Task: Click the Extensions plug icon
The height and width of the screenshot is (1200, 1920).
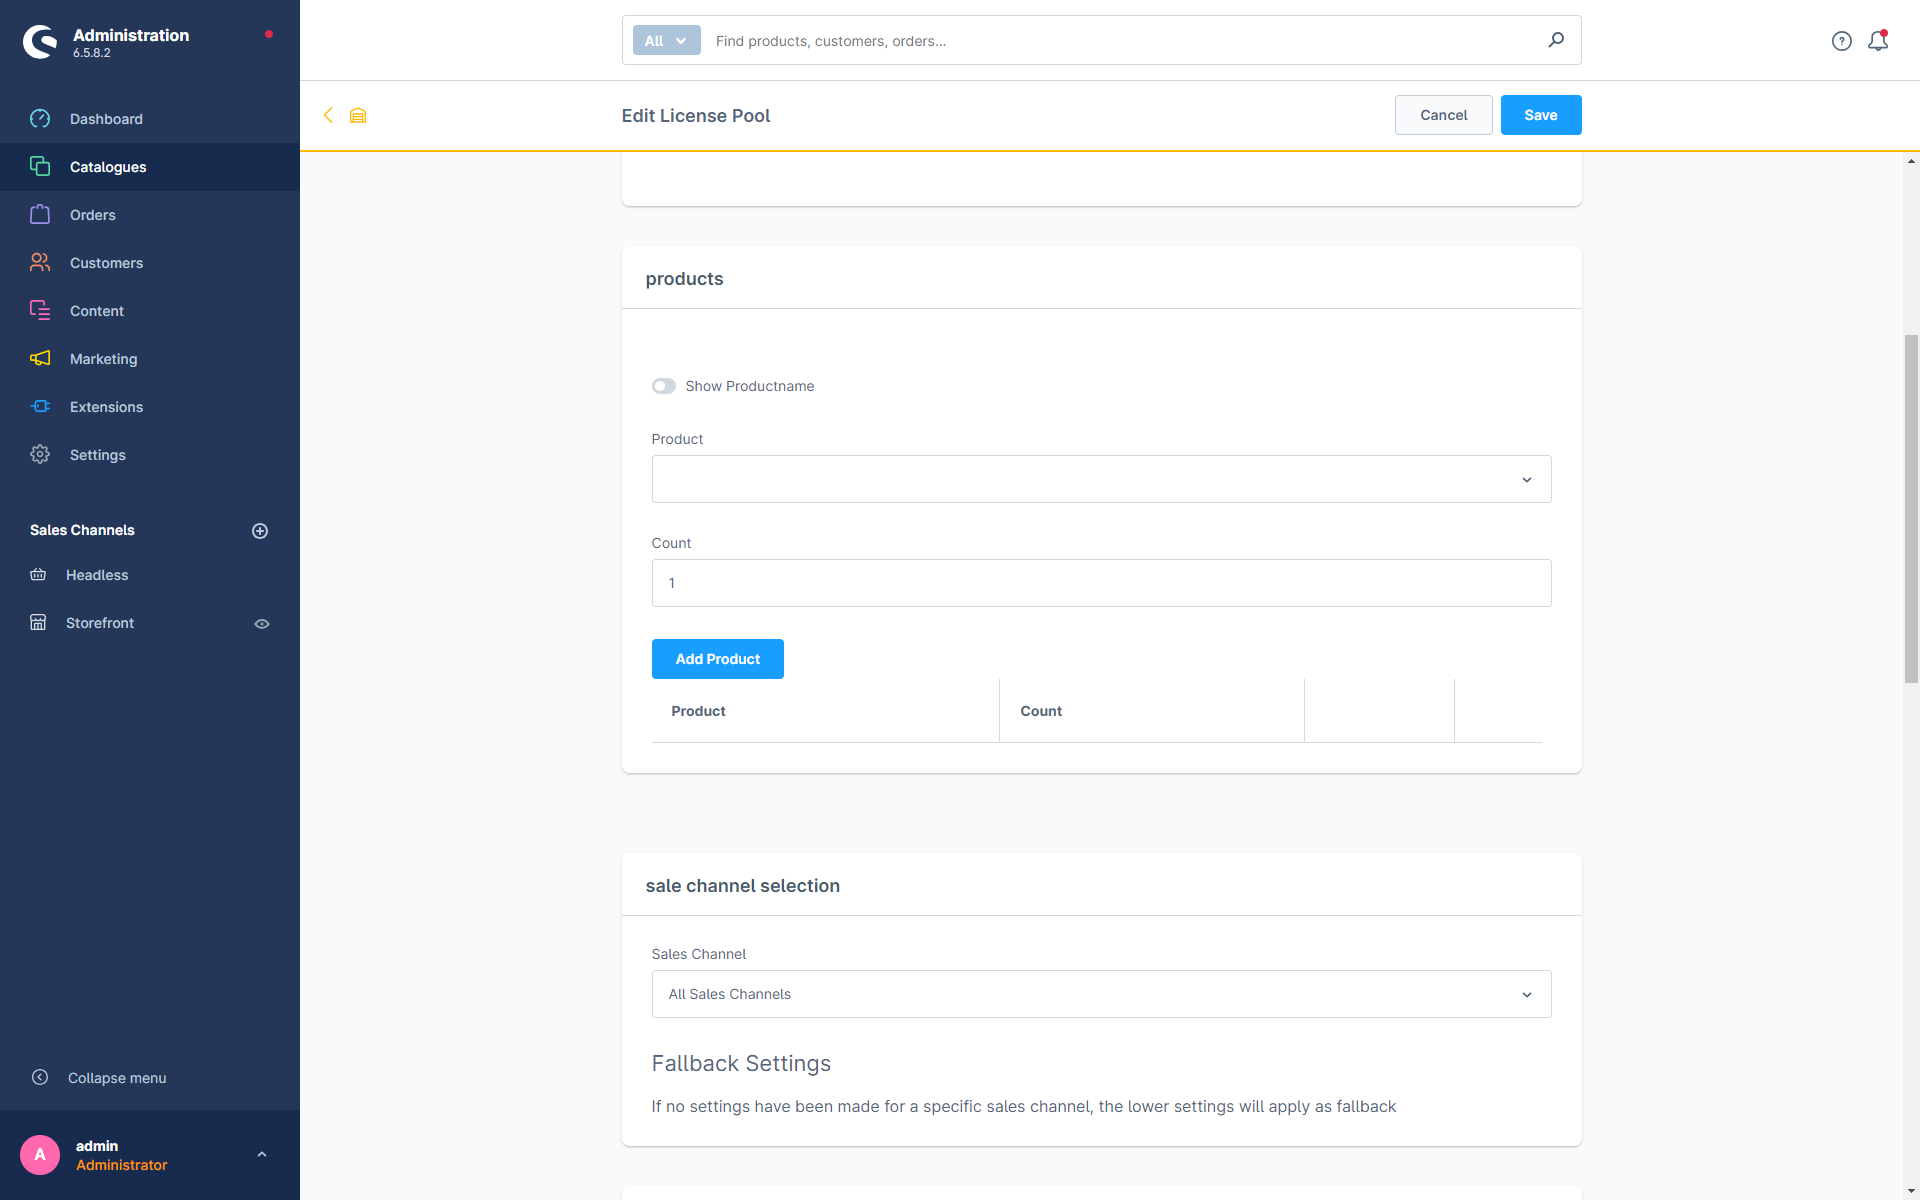Action: pos(40,407)
